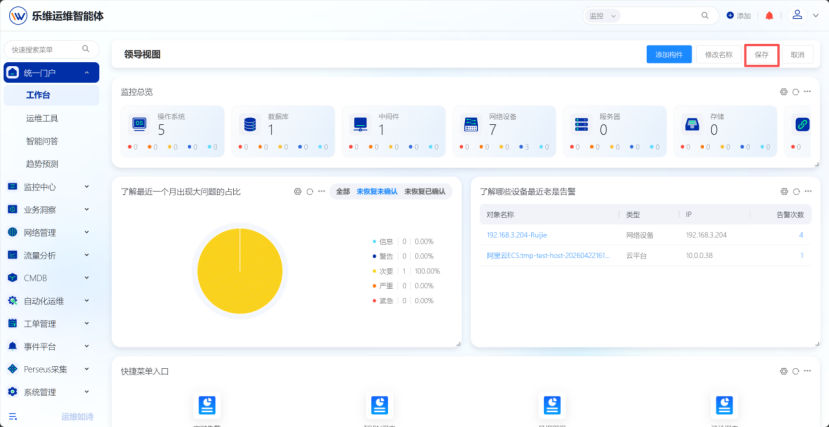Expand the 监控中心 chevron

point(87,187)
